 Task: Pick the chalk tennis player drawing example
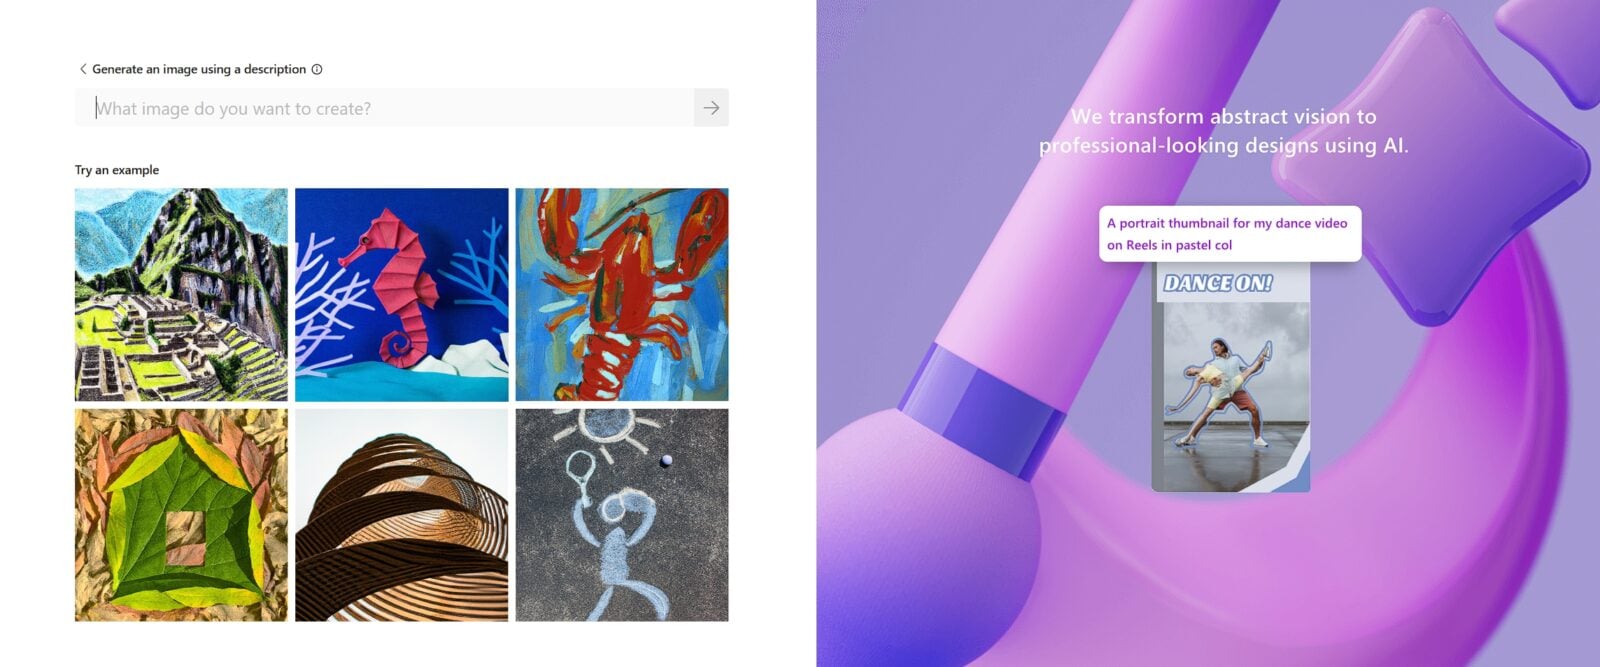click(622, 515)
